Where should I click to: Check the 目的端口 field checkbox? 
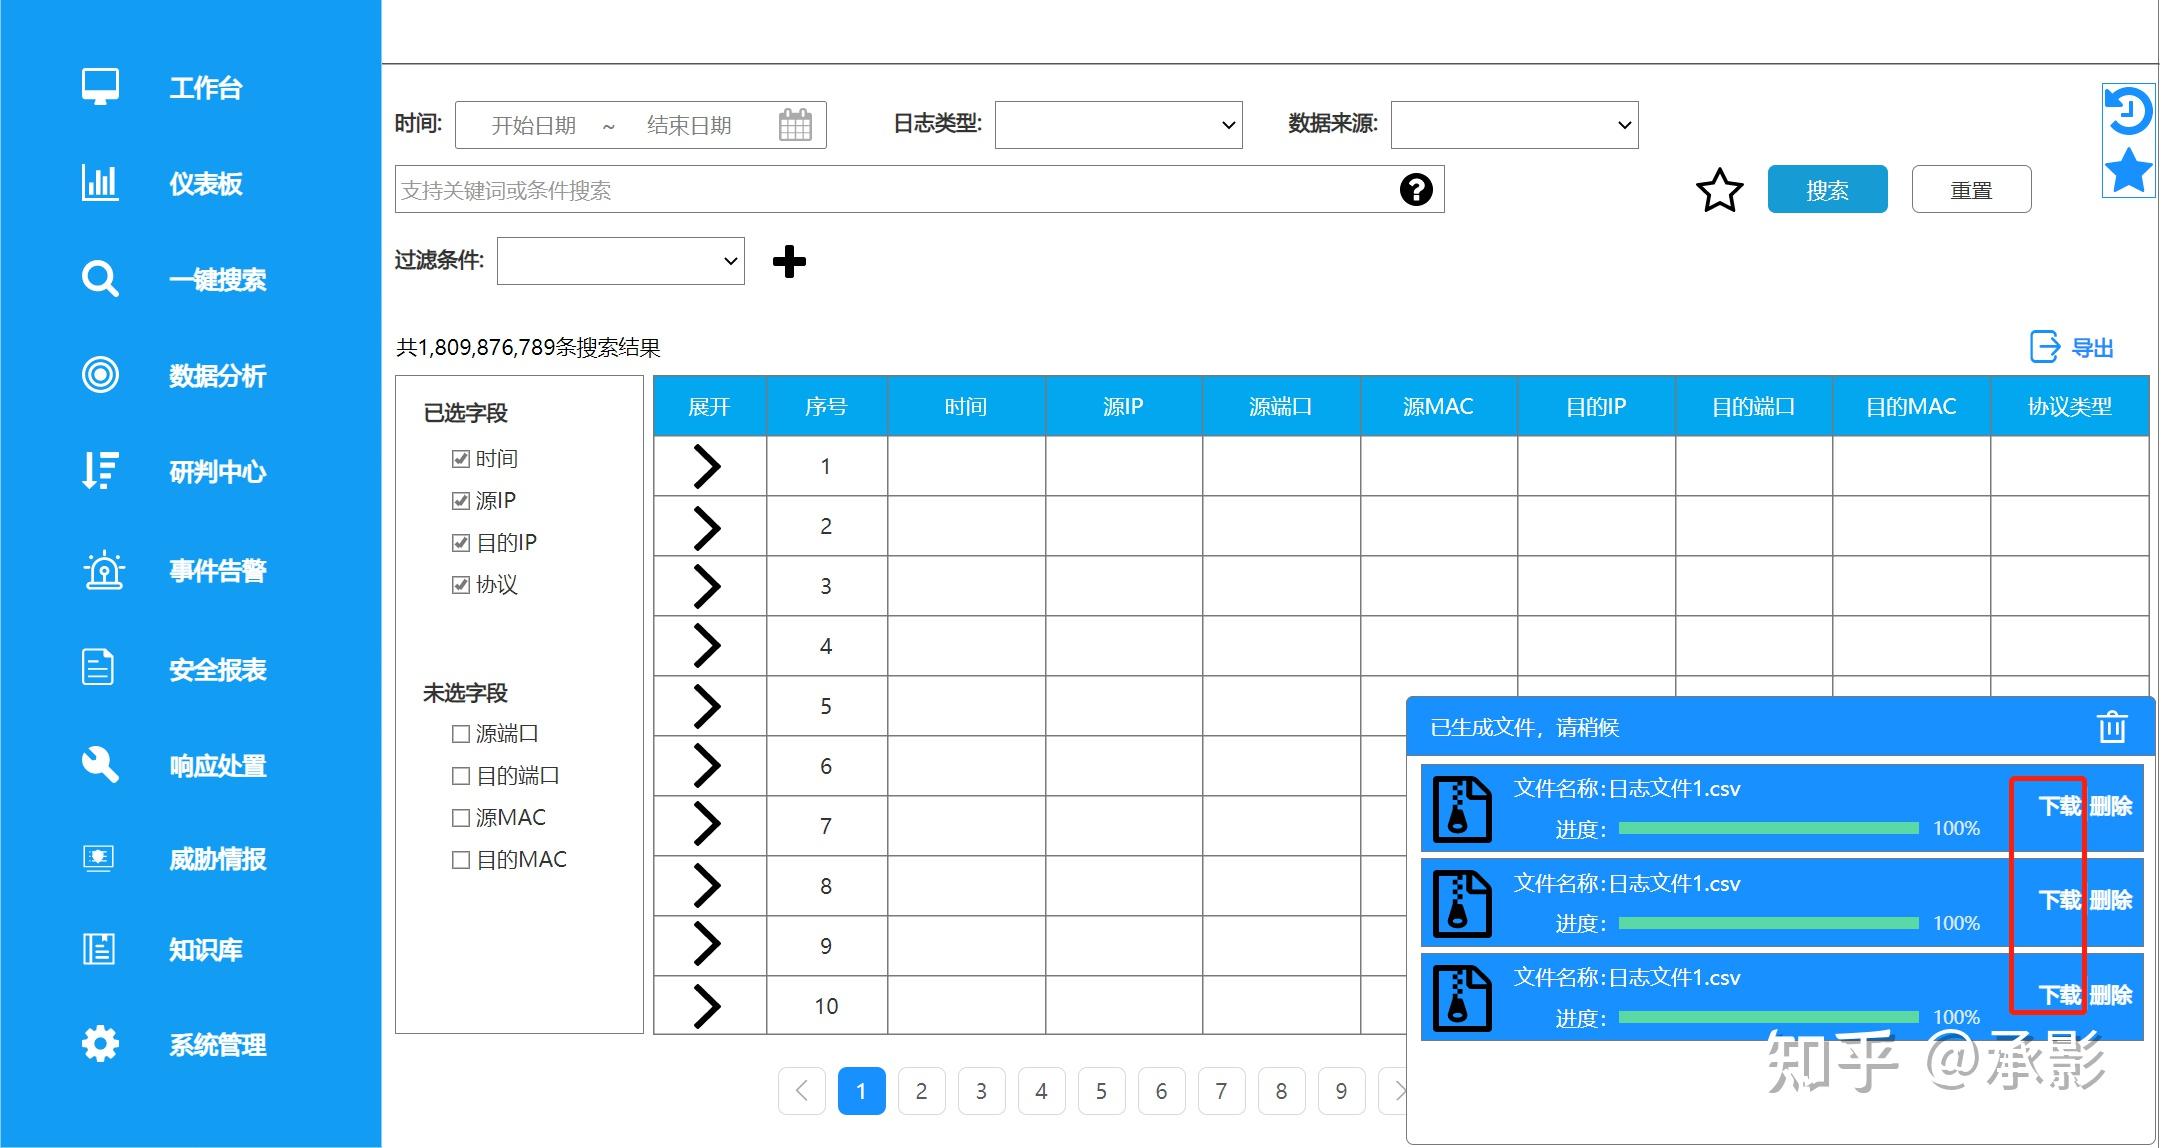coord(461,776)
